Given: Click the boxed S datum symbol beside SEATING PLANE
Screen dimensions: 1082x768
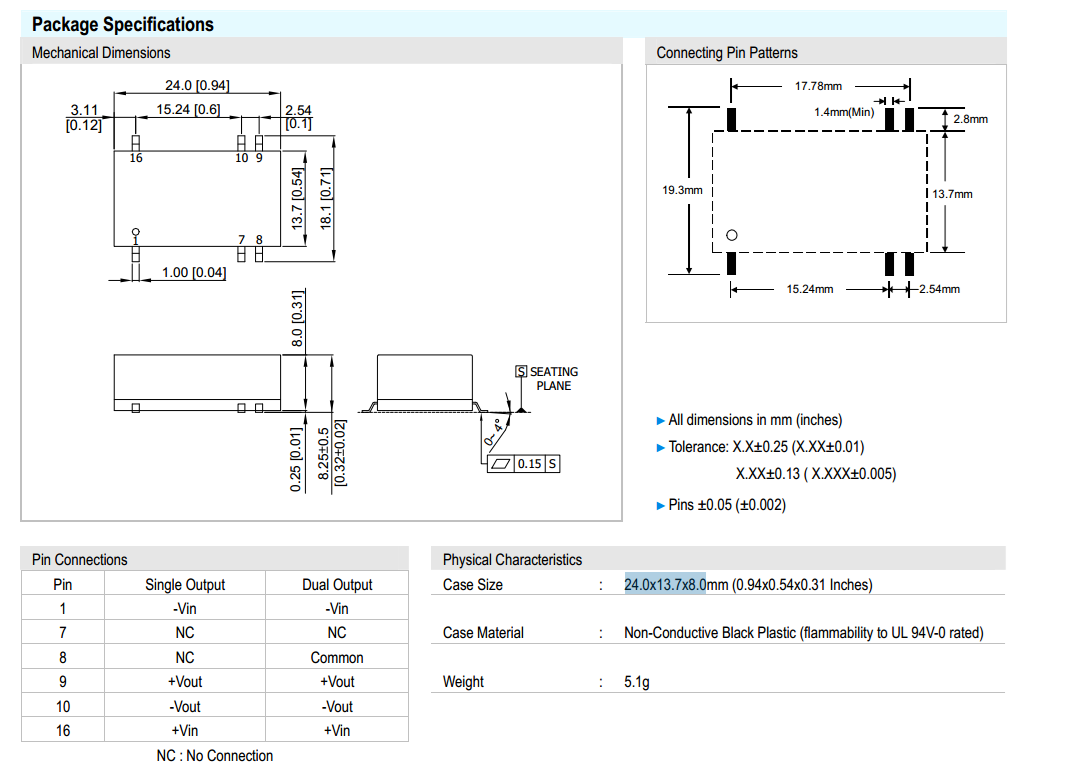Looking at the screenshot, I should coord(521,372).
